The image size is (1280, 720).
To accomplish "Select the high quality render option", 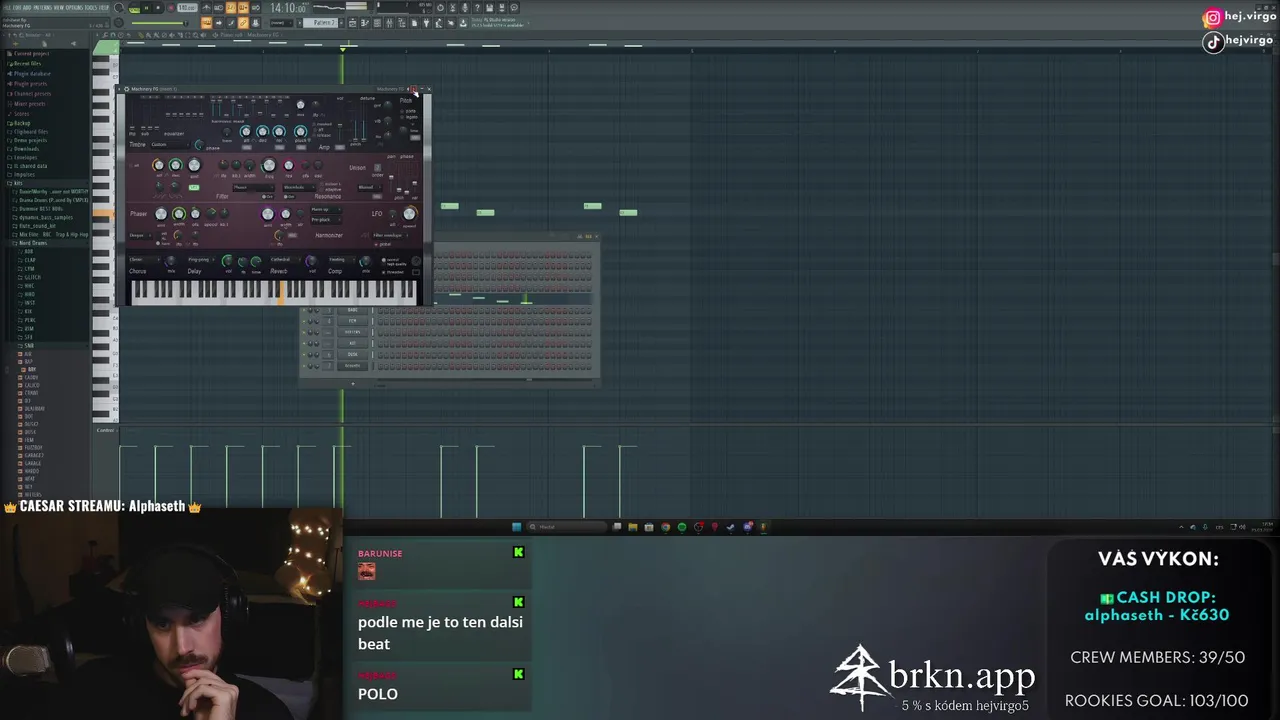I will pyautogui.click(x=396, y=264).
